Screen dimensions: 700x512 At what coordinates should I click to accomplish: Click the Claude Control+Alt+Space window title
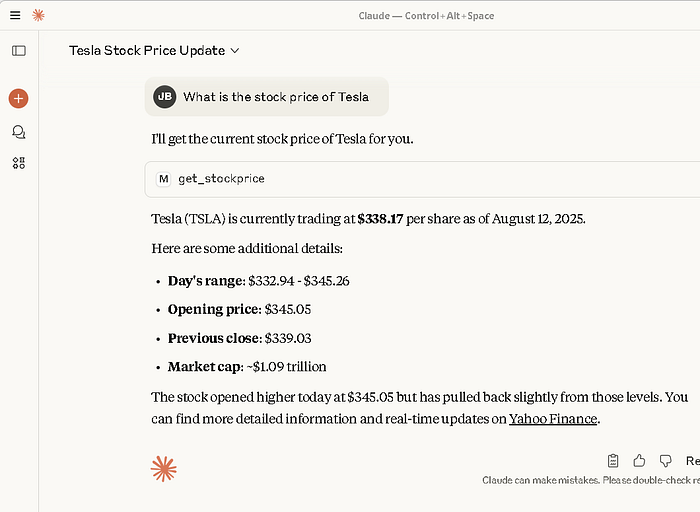pos(426,16)
